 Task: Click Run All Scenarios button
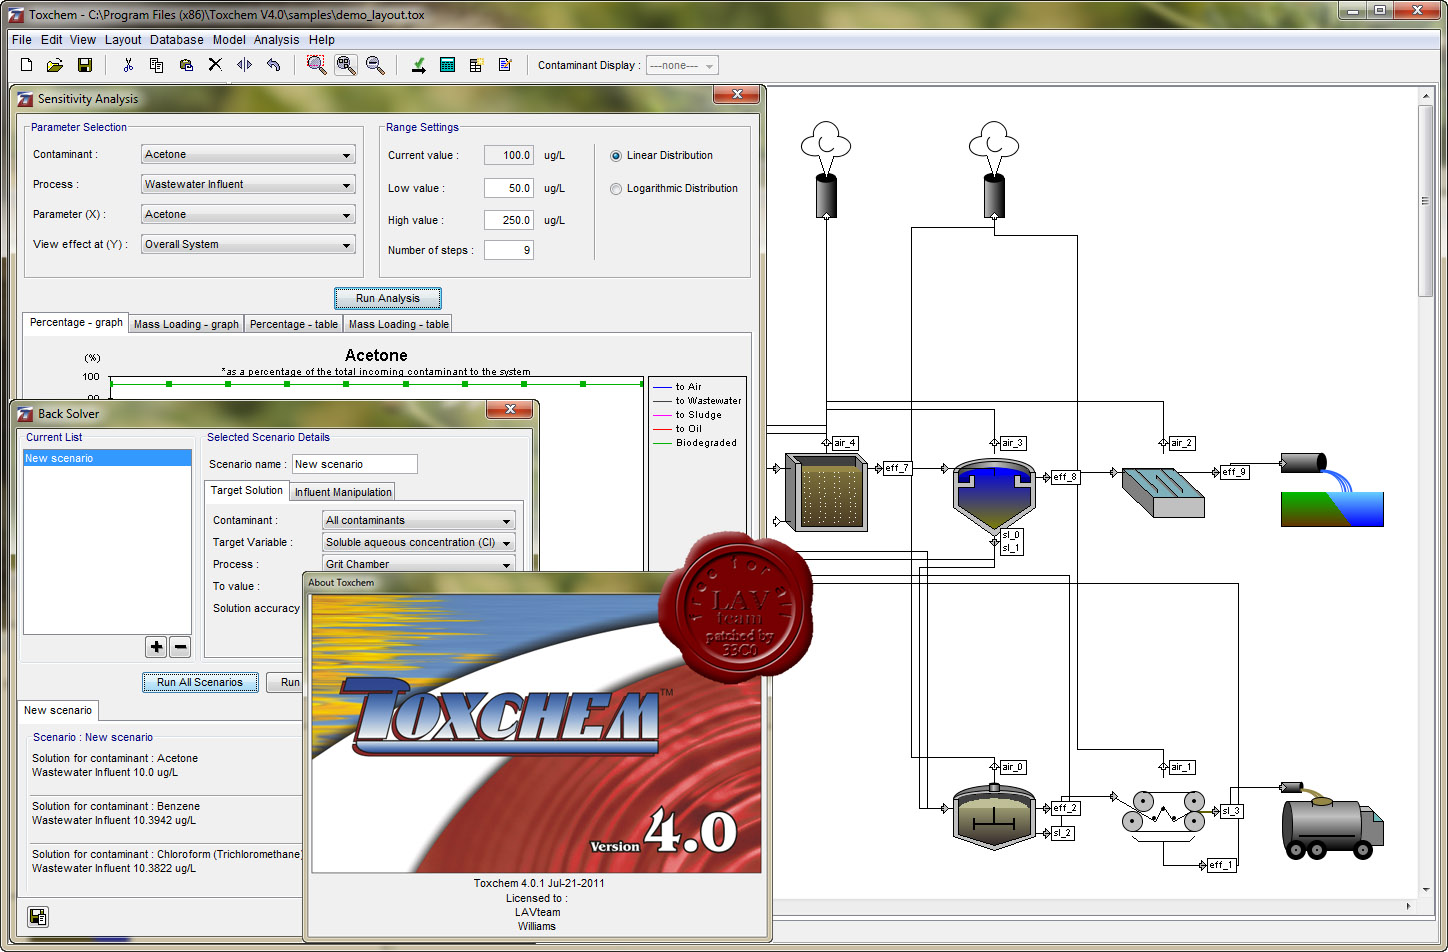coord(200,682)
